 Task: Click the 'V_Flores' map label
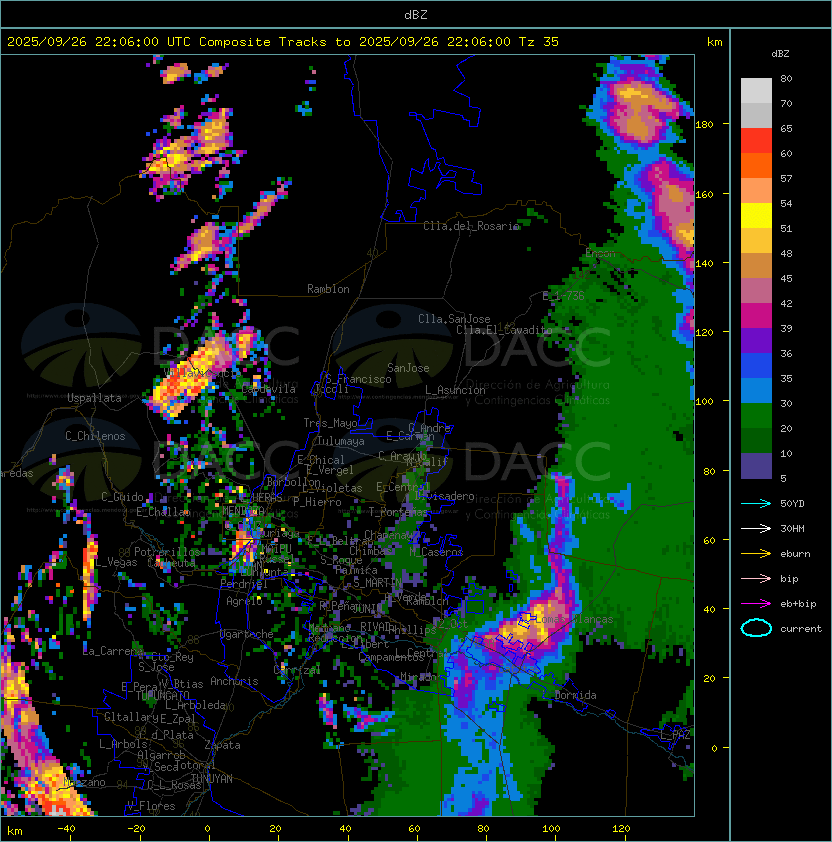151,807
